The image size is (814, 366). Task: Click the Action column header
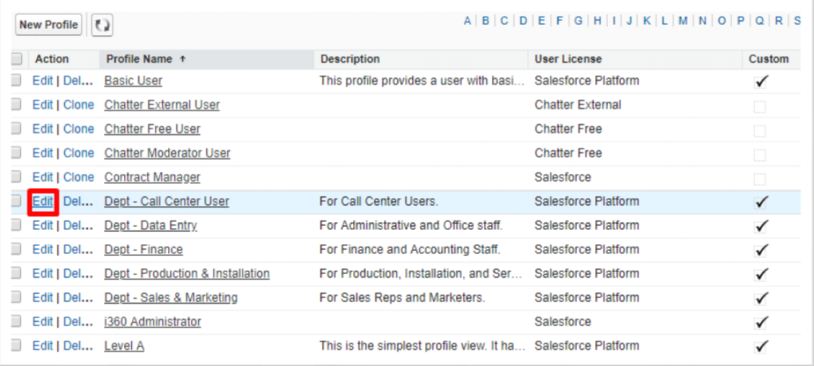pos(64,59)
